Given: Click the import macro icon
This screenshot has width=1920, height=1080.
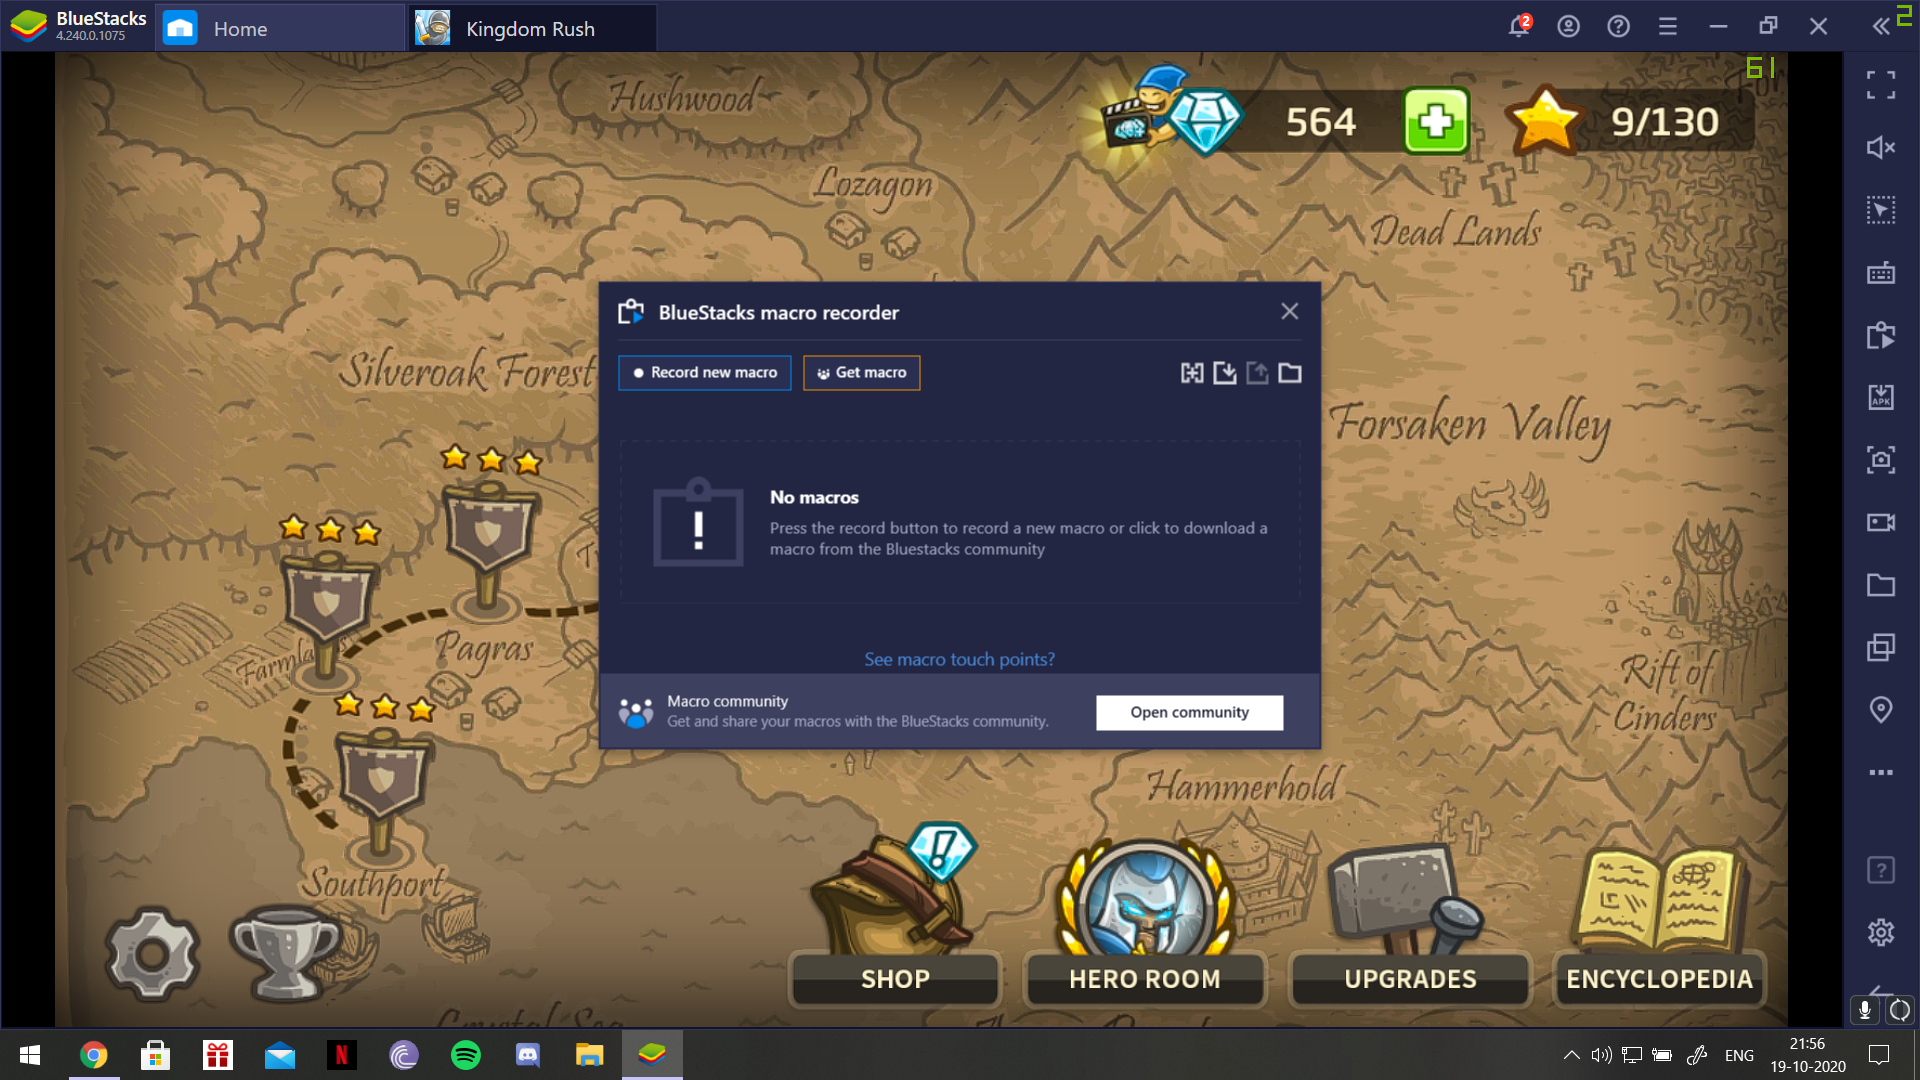Looking at the screenshot, I should (1225, 373).
